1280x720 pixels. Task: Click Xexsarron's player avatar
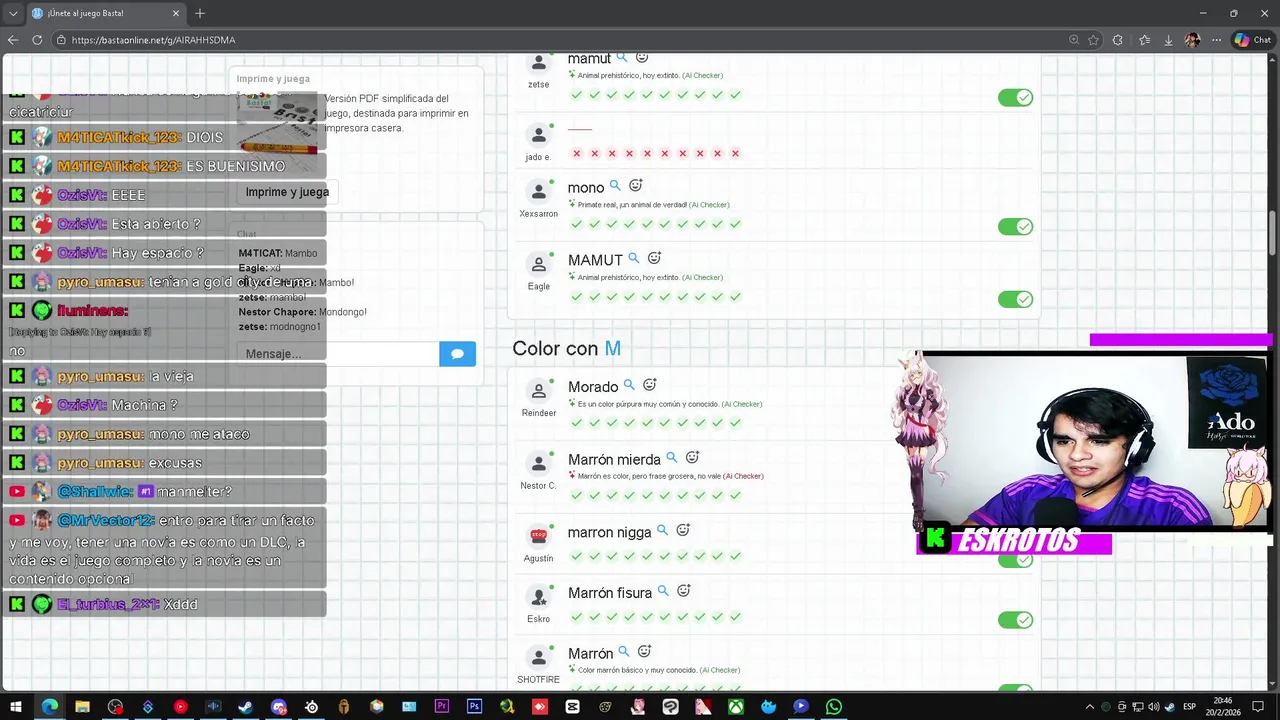[x=539, y=192]
